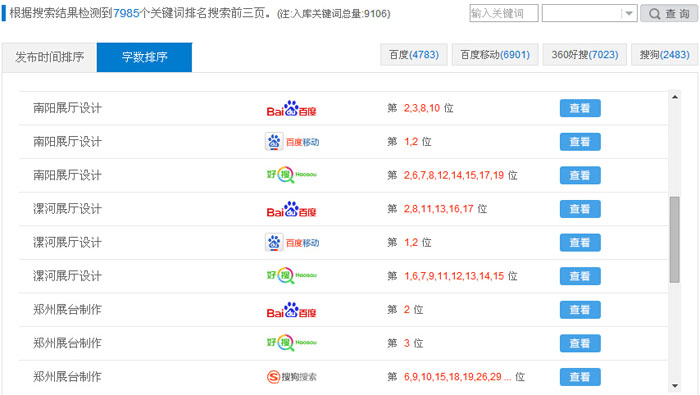Filter by 百度移动(6901) results

[x=495, y=55]
